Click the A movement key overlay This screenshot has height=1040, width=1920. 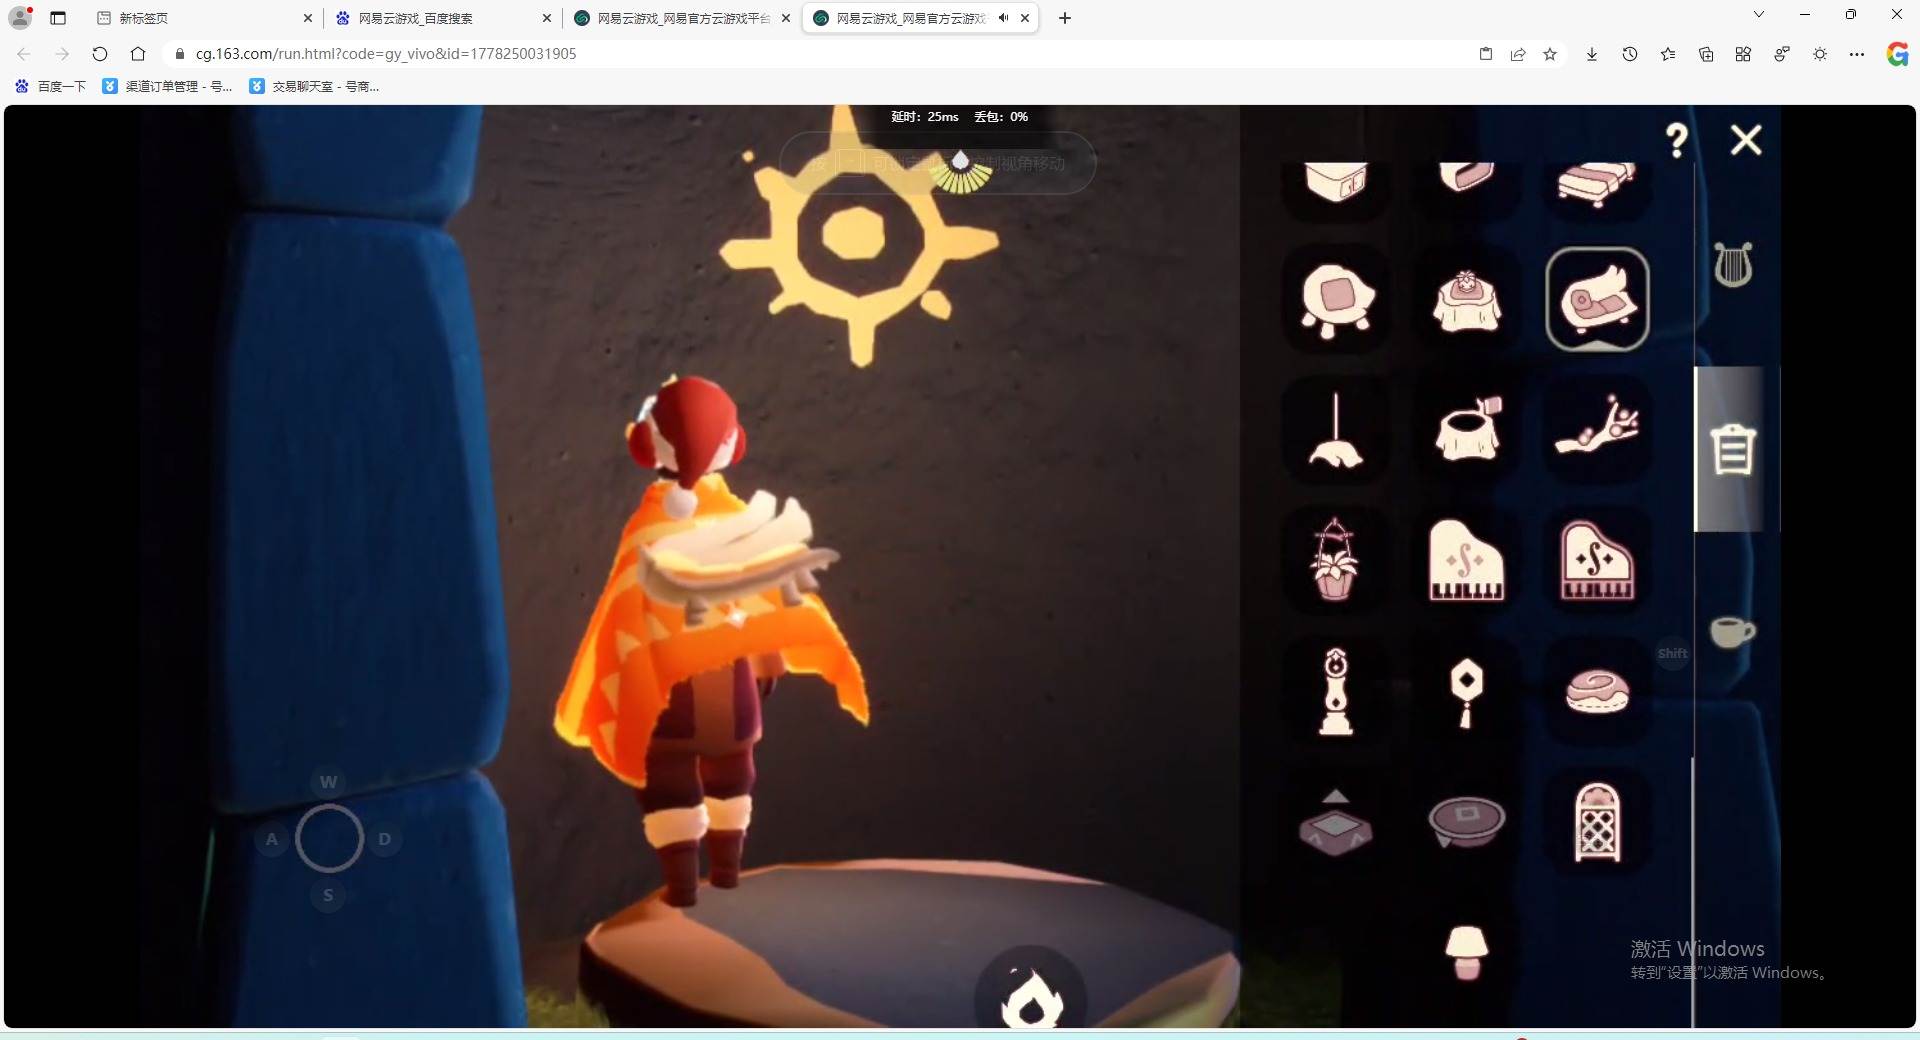pos(271,839)
